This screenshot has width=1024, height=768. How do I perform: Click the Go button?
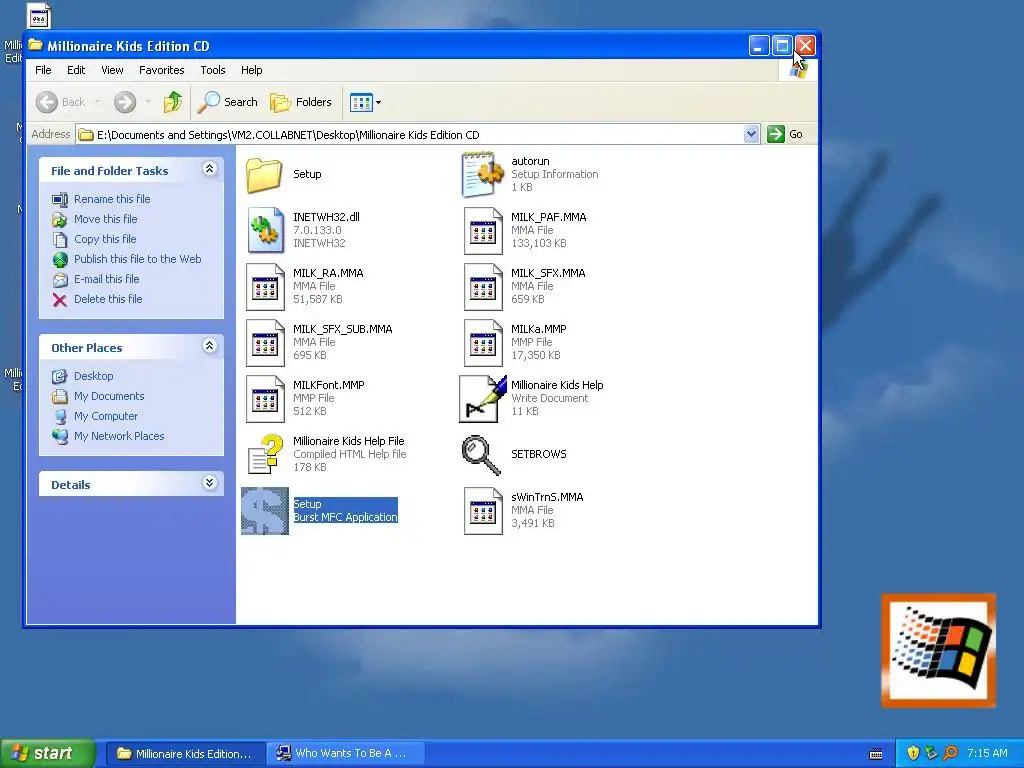click(786, 135)
